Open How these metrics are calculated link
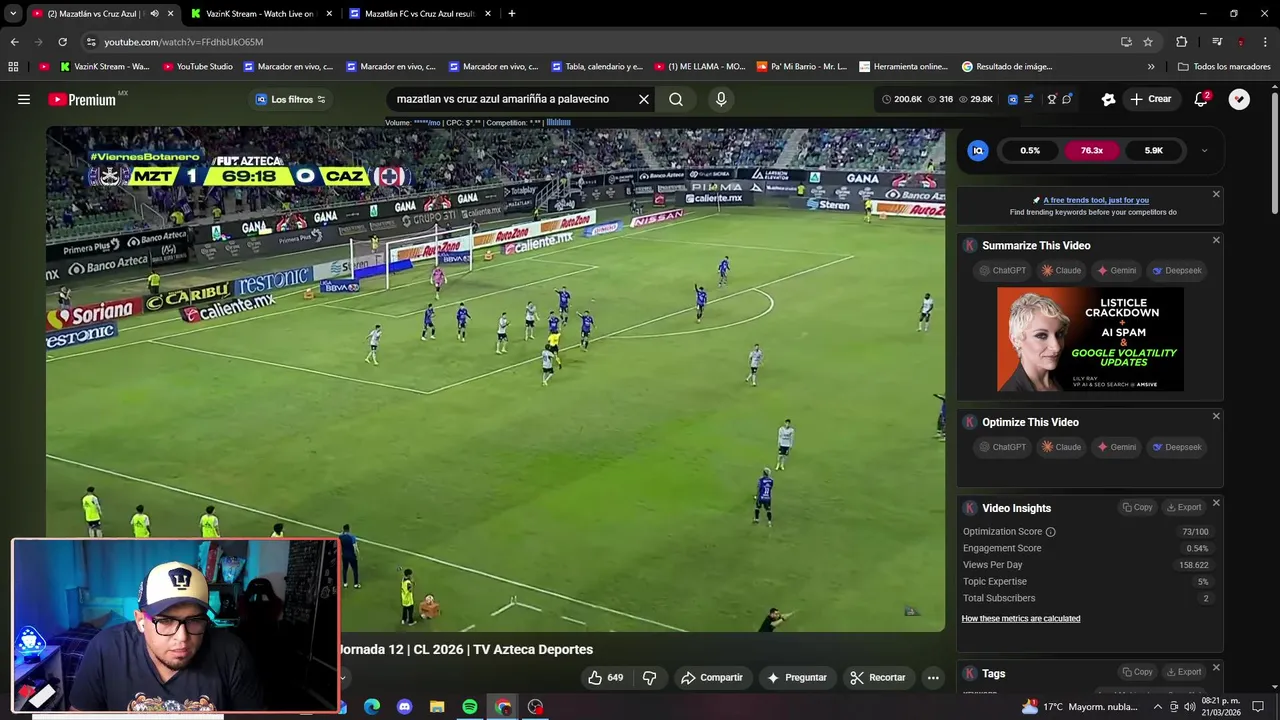Image resolution: width=1280 pixels, height=720 pixels. point(1021,619)
